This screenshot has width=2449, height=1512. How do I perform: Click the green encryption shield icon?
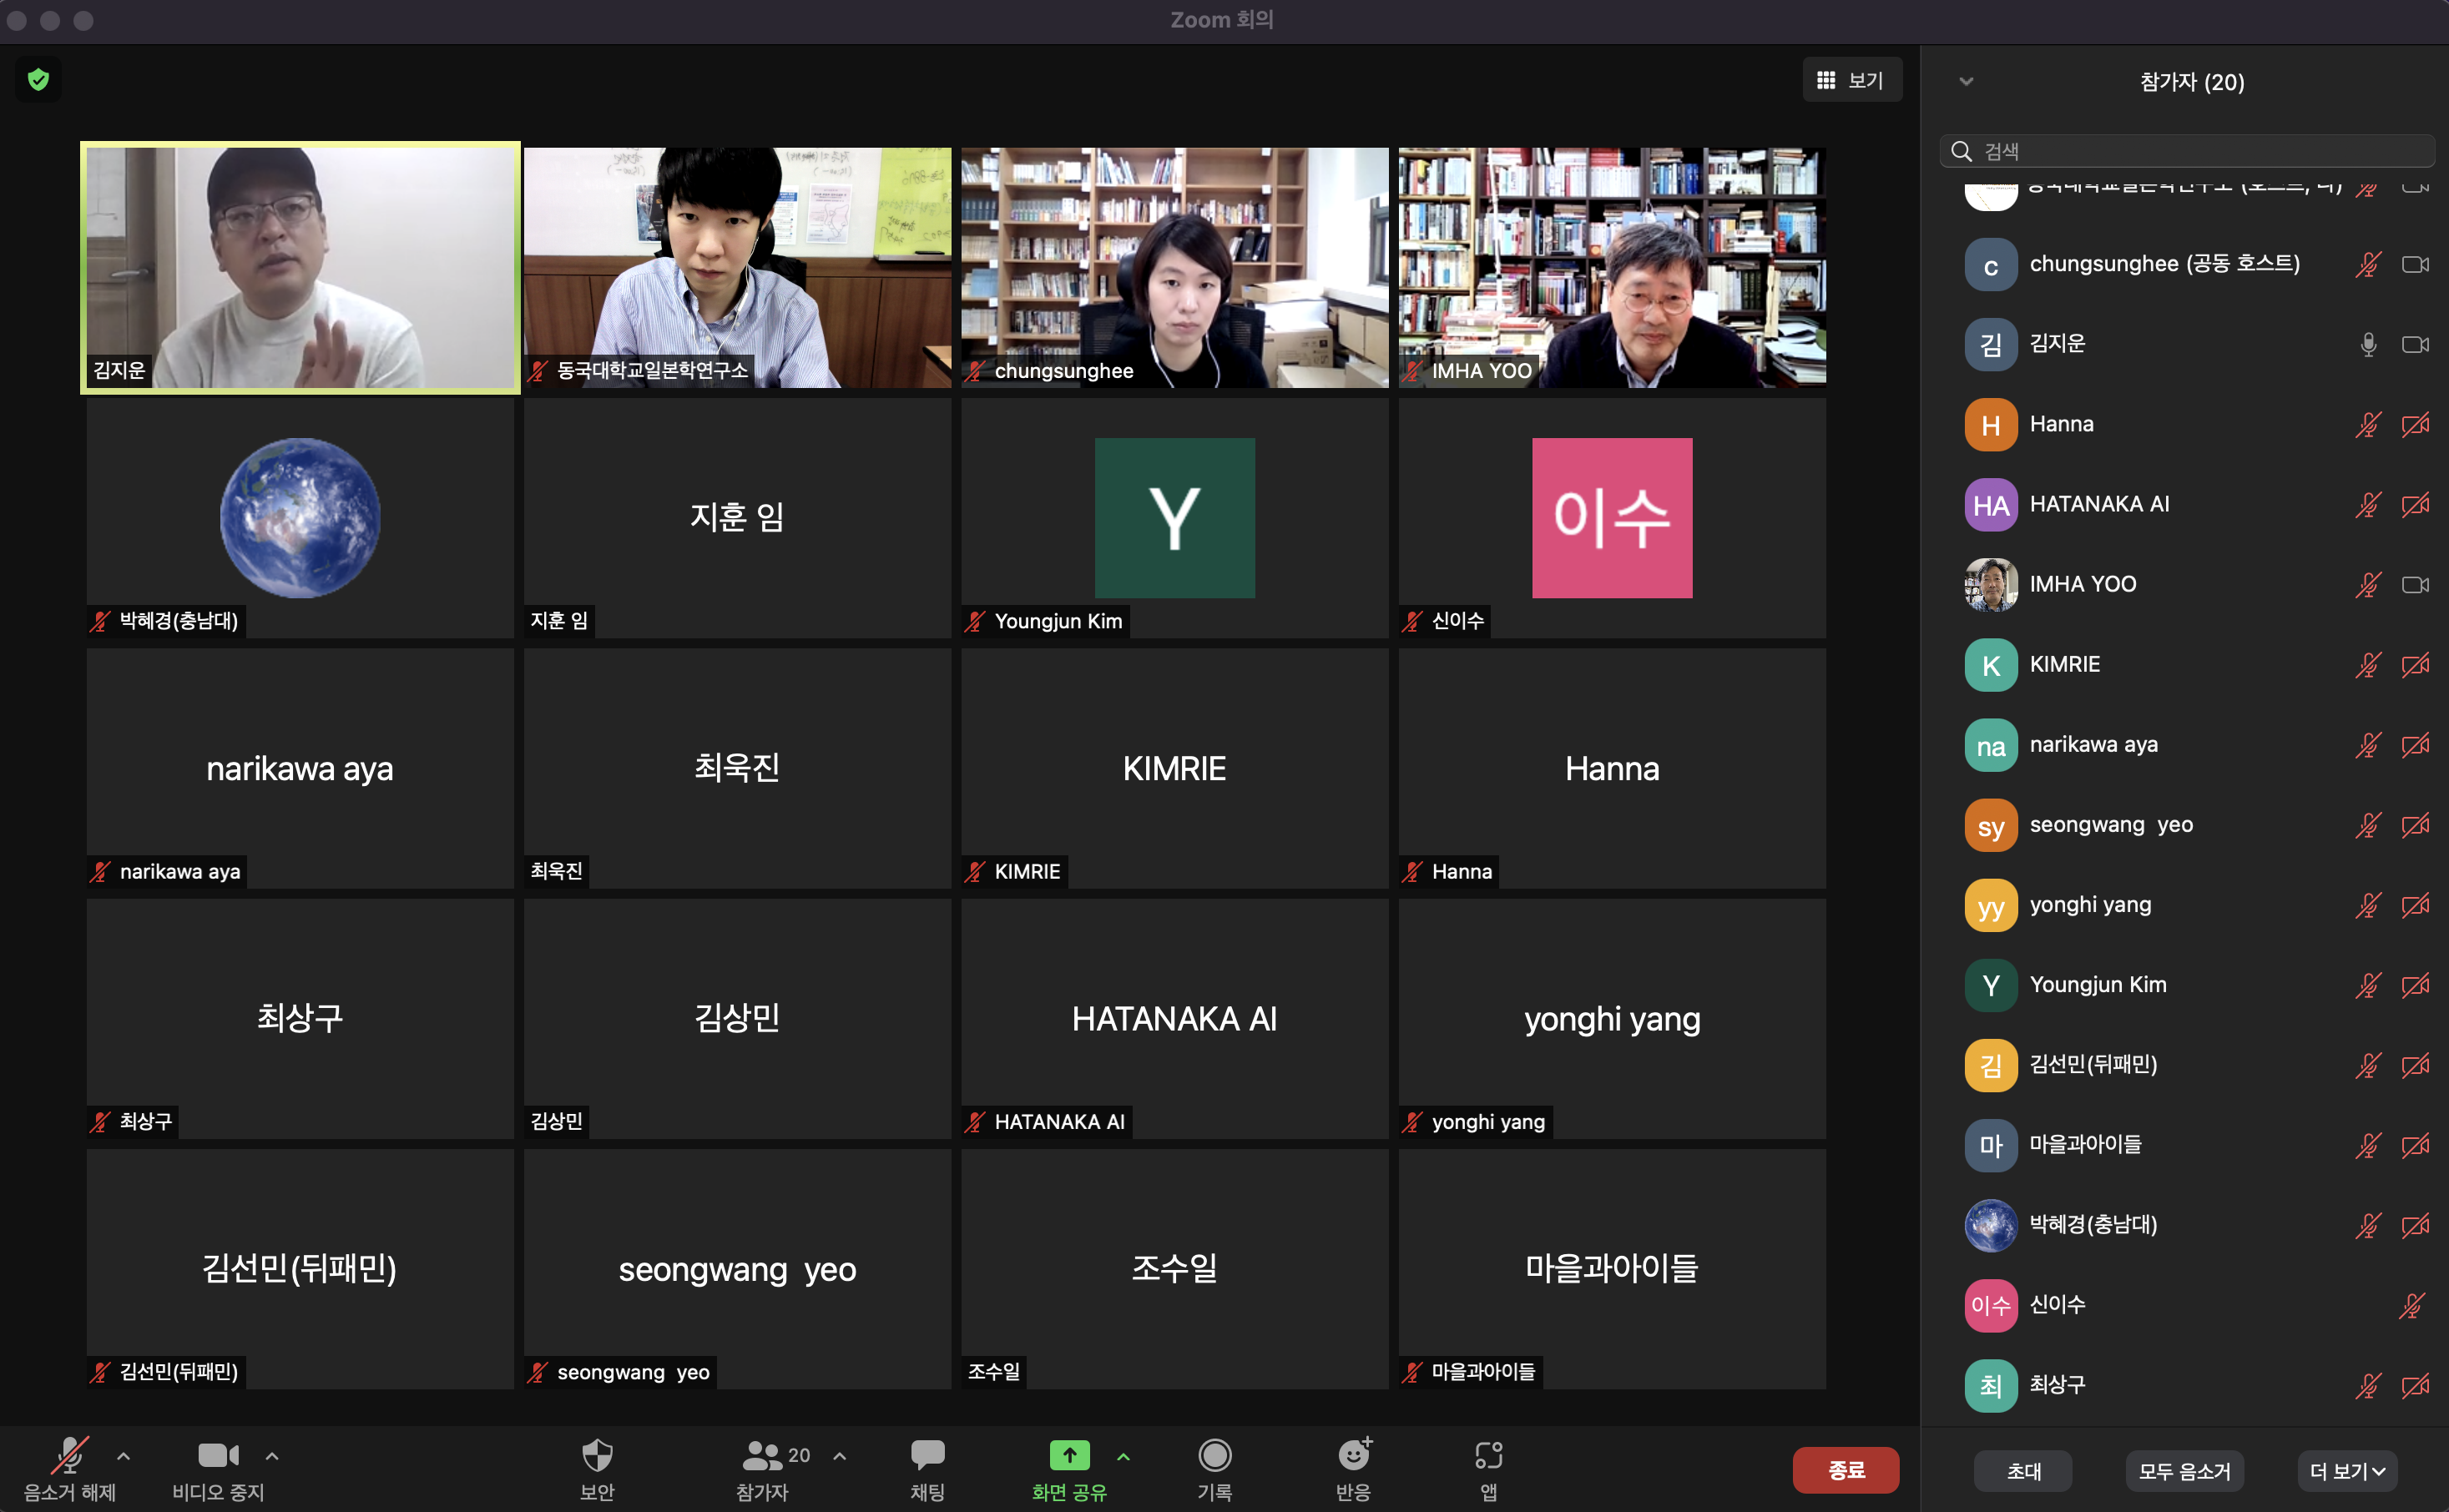coord(38,80)
